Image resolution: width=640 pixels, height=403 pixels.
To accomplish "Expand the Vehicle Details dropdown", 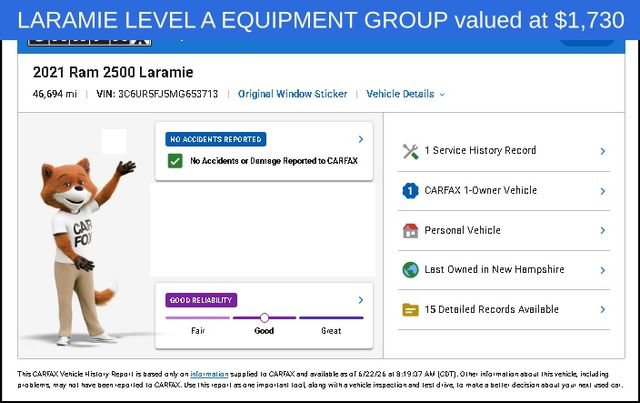I will pyautogui.click(x=405, y=94).
